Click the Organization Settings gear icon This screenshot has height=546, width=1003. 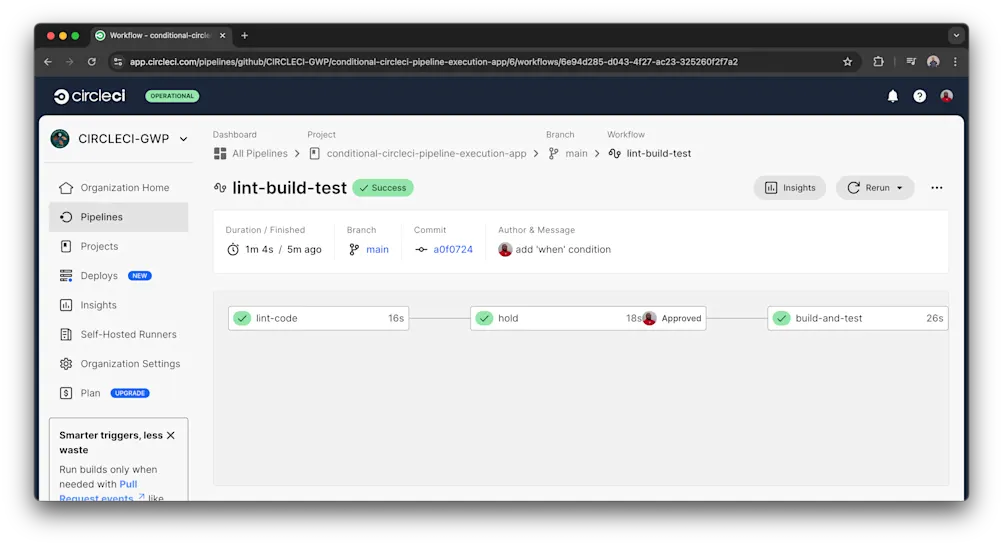click(66, 364)
